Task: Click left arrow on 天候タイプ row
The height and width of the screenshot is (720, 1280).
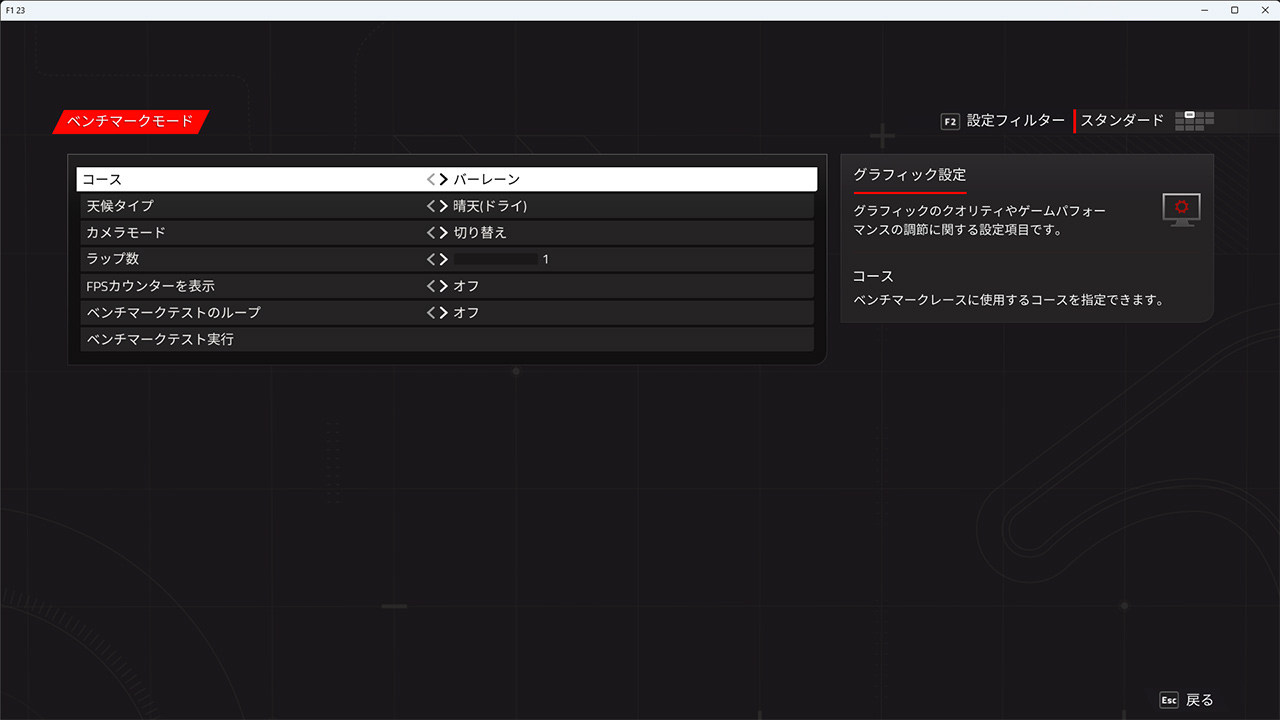Action: pyautogui.click(x=431, y=206)
